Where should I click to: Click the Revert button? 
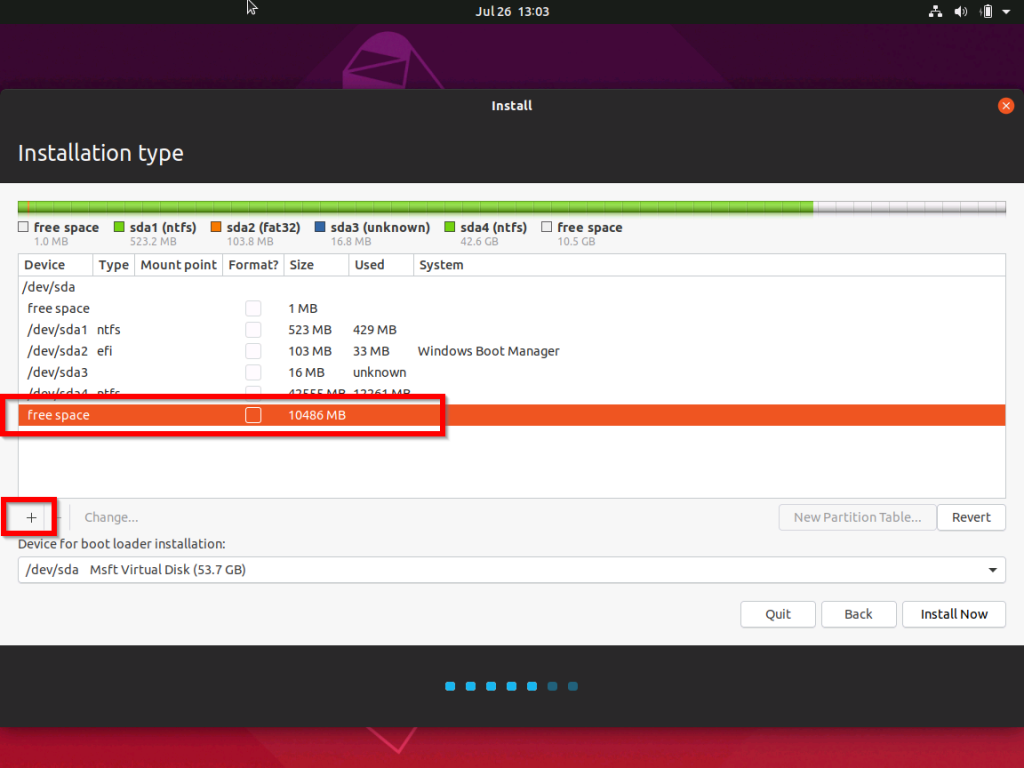pyautogui.click(x=971, y=517)
